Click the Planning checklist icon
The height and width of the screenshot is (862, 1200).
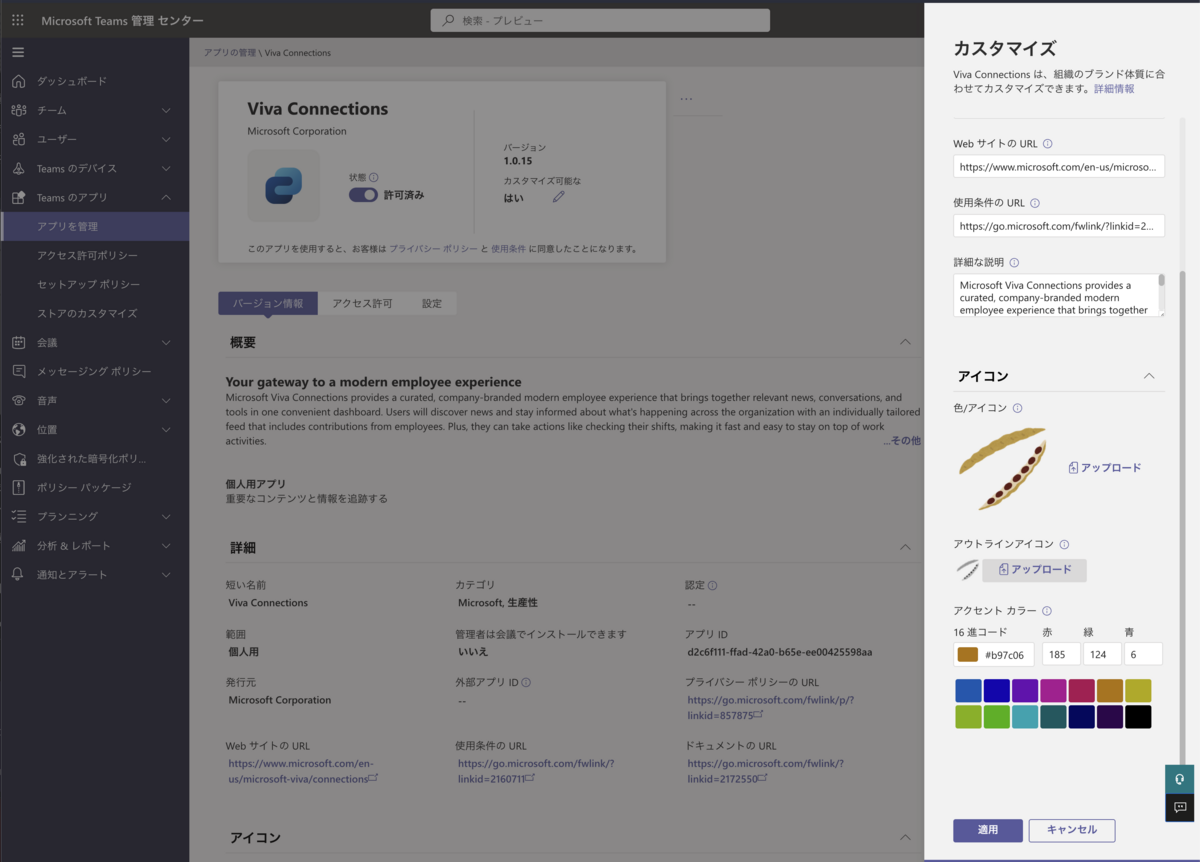coord(18,516)
